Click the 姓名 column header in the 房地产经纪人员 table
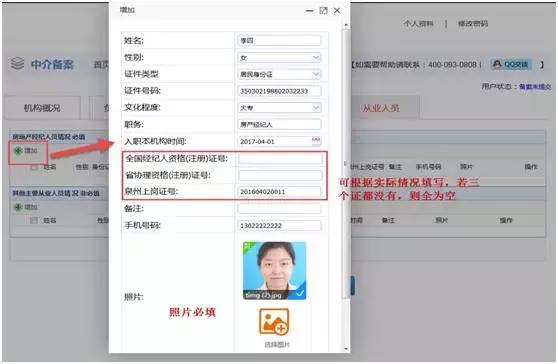 (x=50, y=167)
